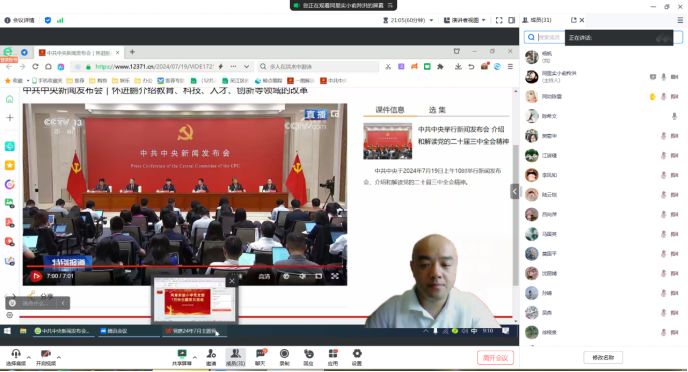Open the browser hamburger menu

click(510, 67)
